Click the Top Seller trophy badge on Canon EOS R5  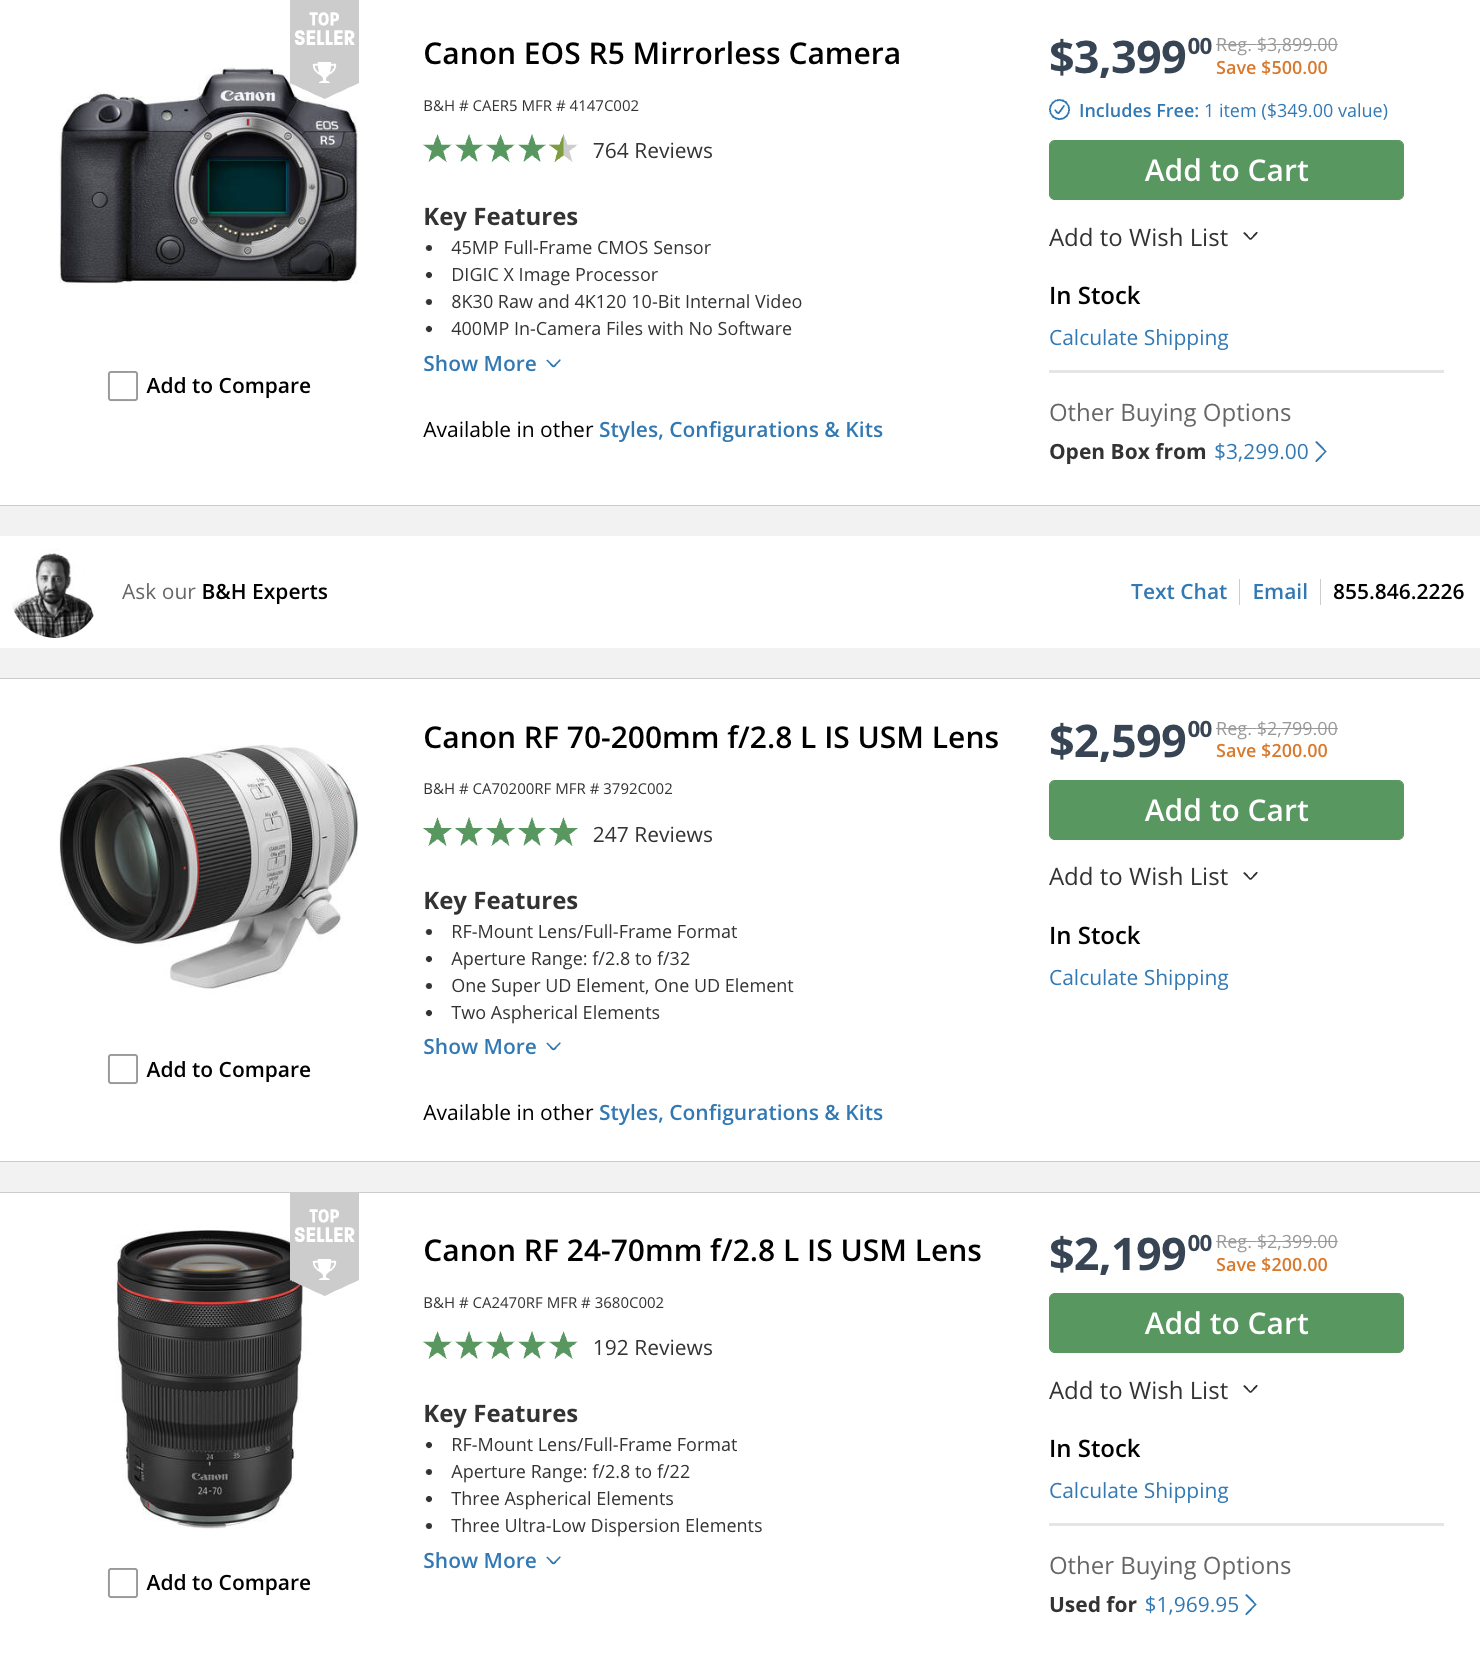pyautogui.click(x=324, y=47)
